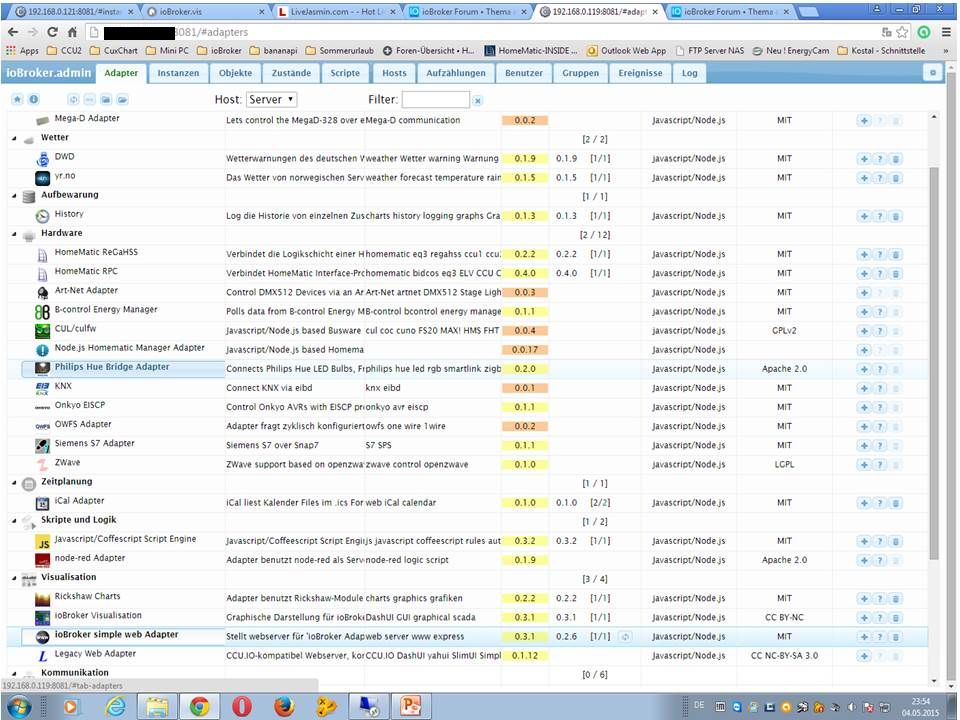Image resolution: width=960 pixels, height=720 pixels.
Task: Open the Windows Start button
Action: point(20,706)
